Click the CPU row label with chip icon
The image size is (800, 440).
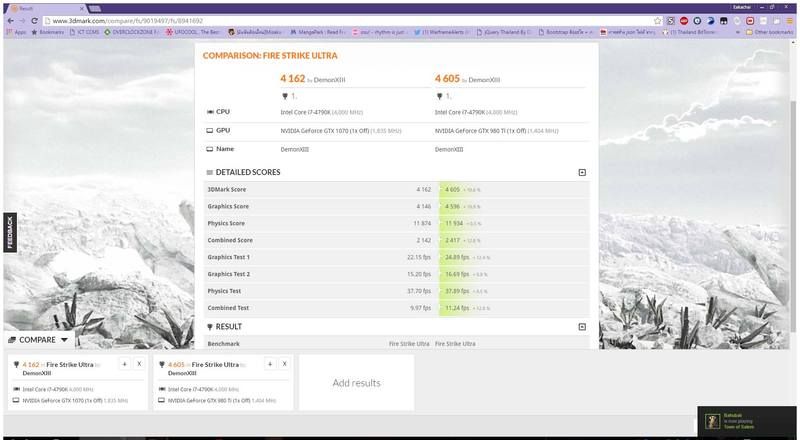click(218, 112)
